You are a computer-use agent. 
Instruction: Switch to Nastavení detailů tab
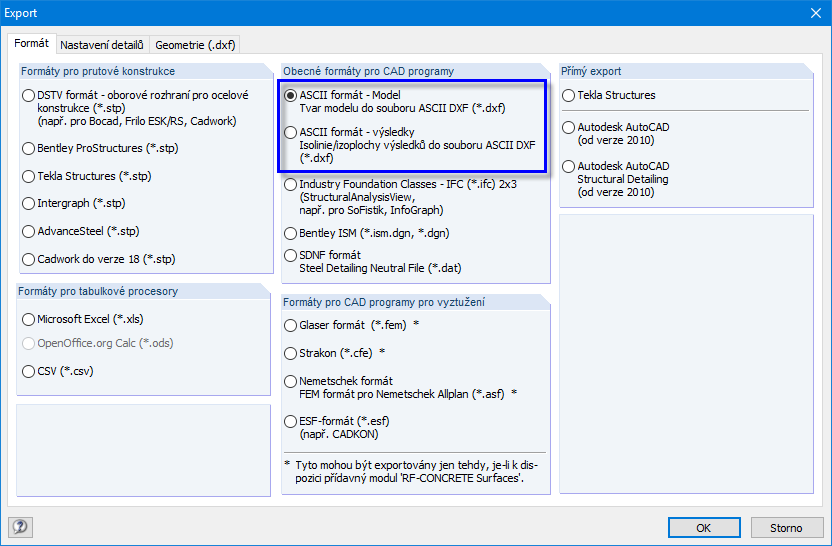[x=102, y=44]
